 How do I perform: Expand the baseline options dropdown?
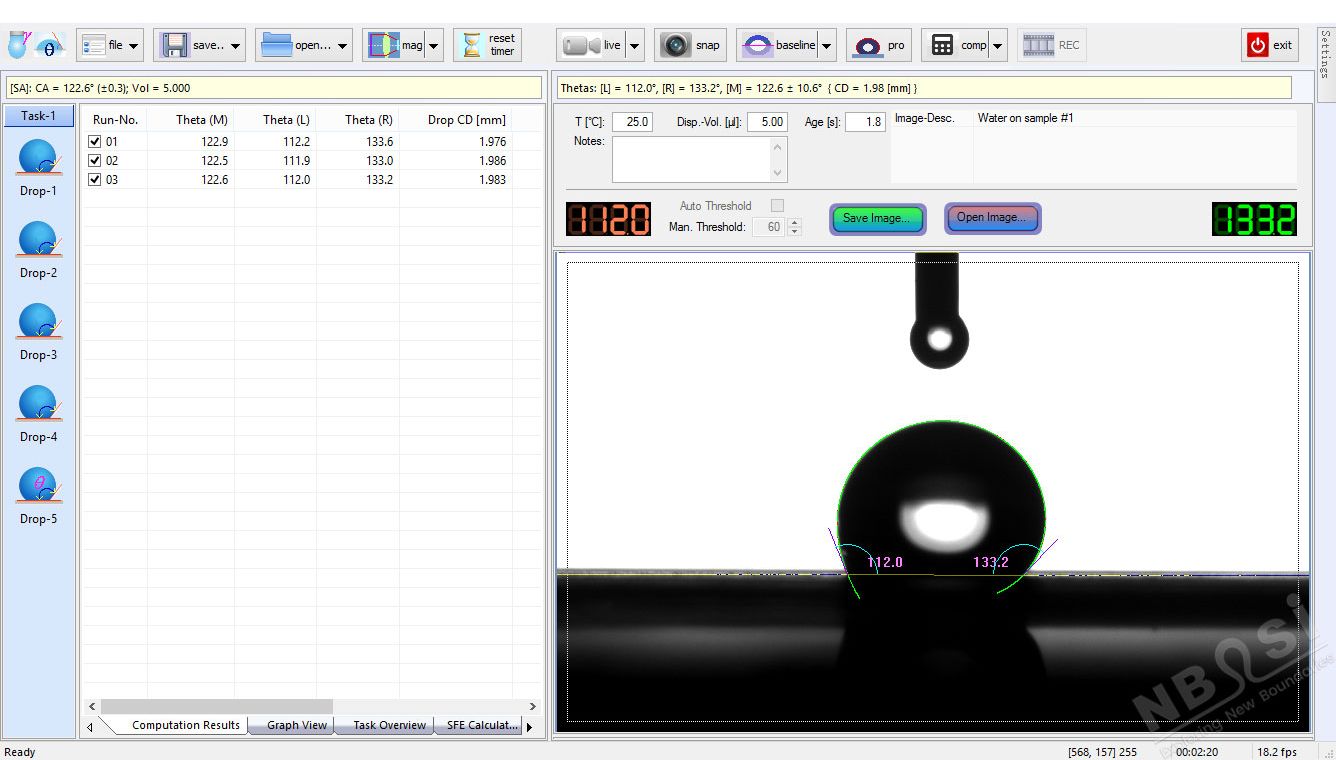(x=825, y=44)
